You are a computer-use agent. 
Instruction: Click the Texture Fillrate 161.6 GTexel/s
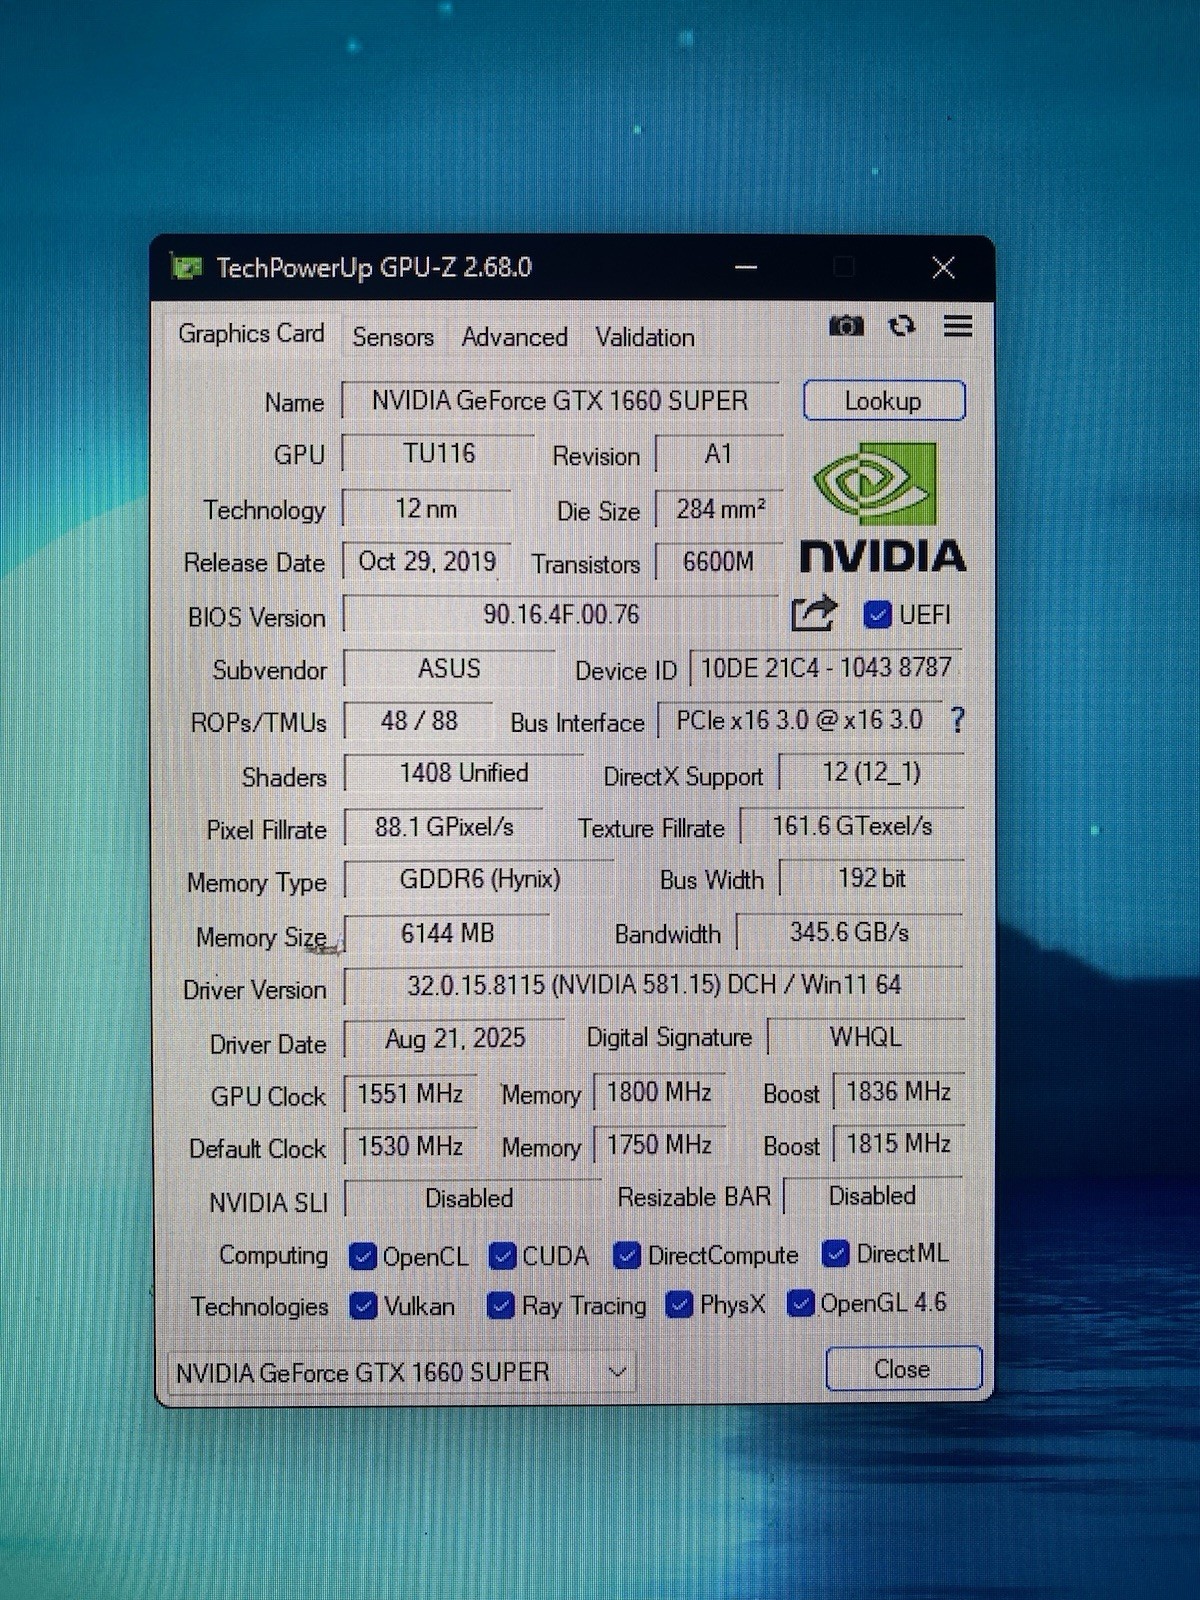click(x=852, y=826)
